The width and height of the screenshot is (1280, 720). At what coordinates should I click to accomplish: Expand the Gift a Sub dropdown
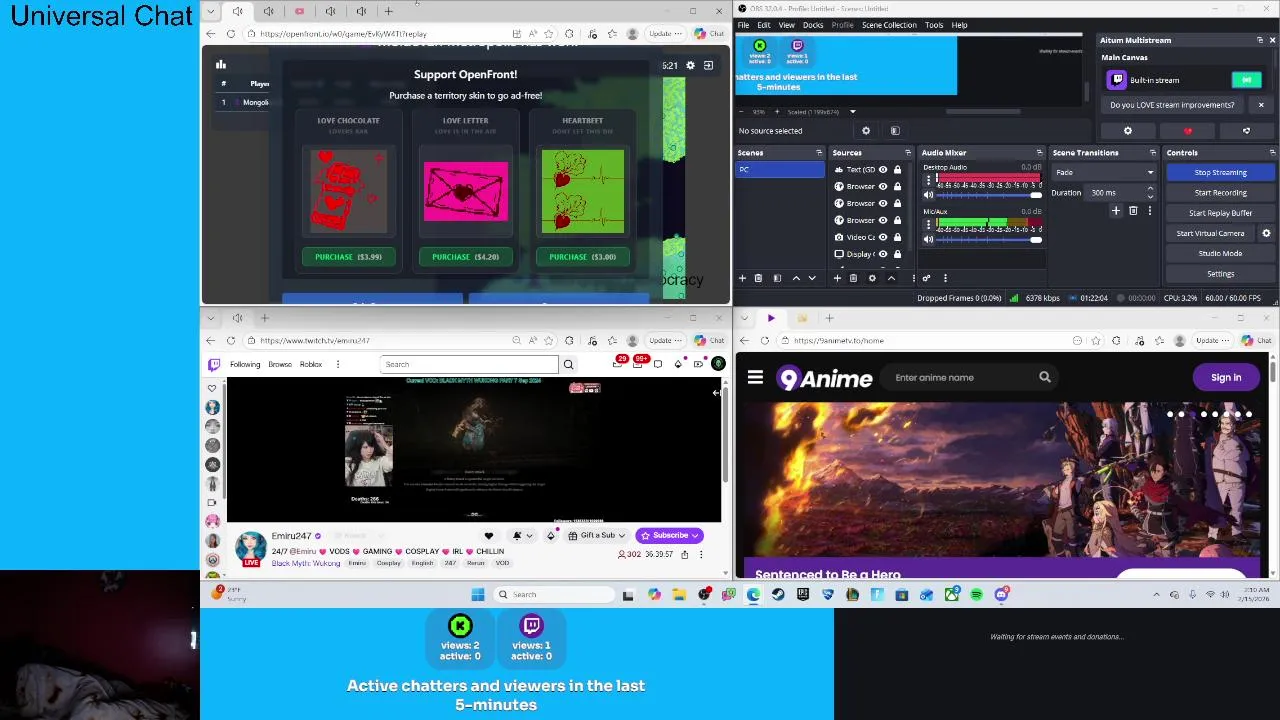tap(621, 535)
